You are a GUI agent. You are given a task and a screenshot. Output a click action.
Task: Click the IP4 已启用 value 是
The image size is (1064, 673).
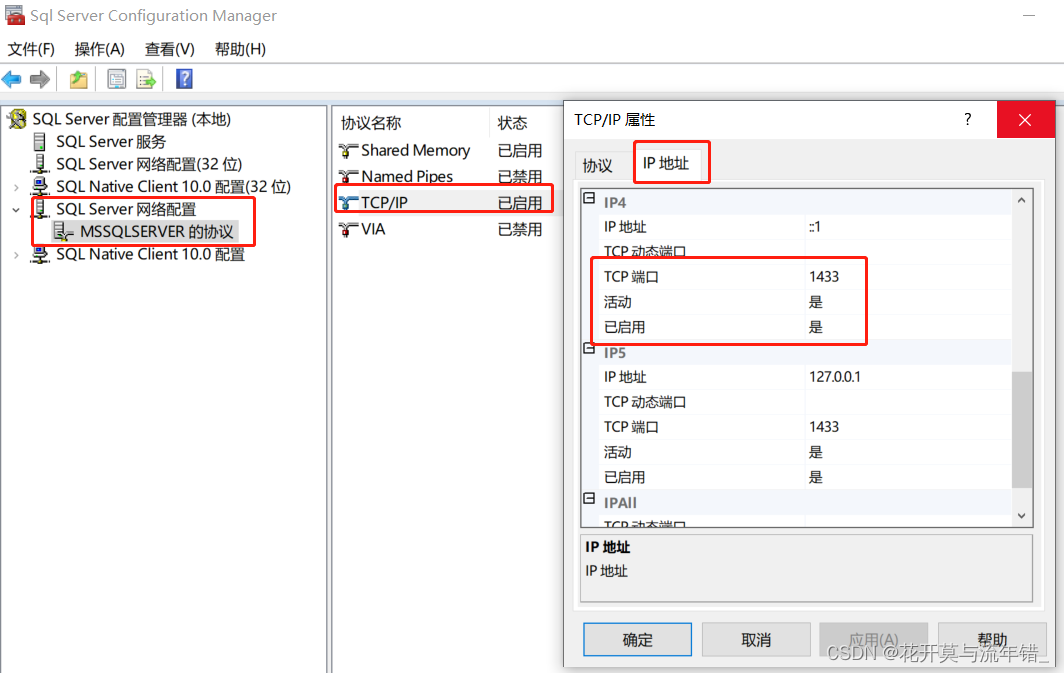tap(816, 327)
